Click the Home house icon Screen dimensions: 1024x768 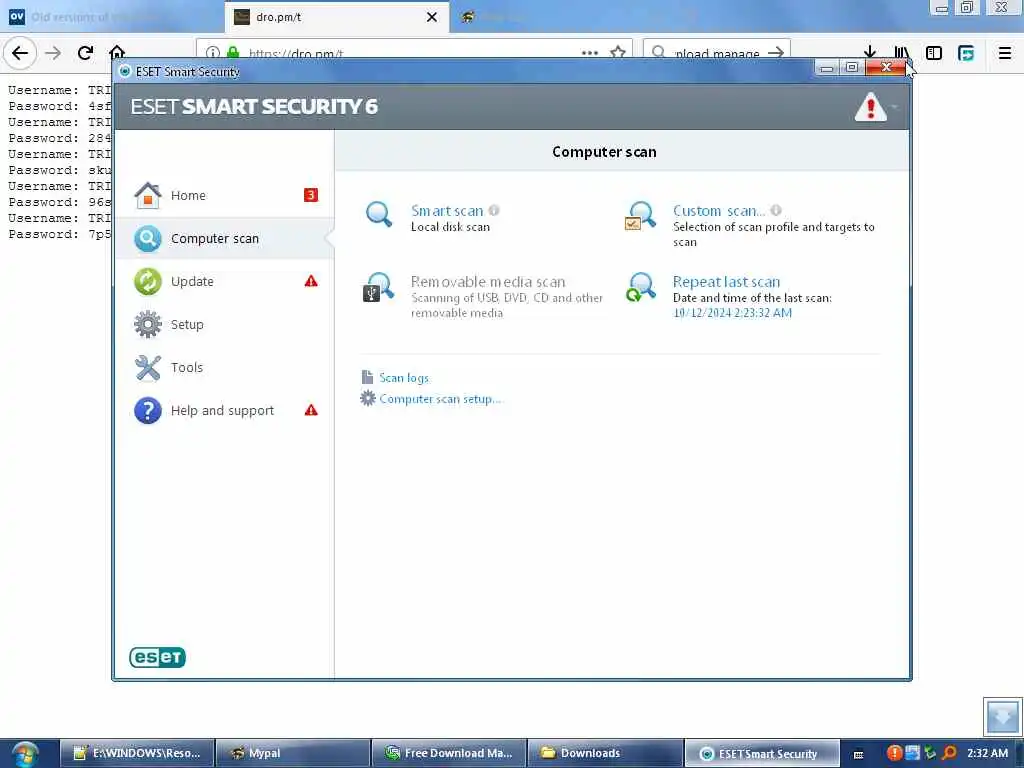(148, 195)
